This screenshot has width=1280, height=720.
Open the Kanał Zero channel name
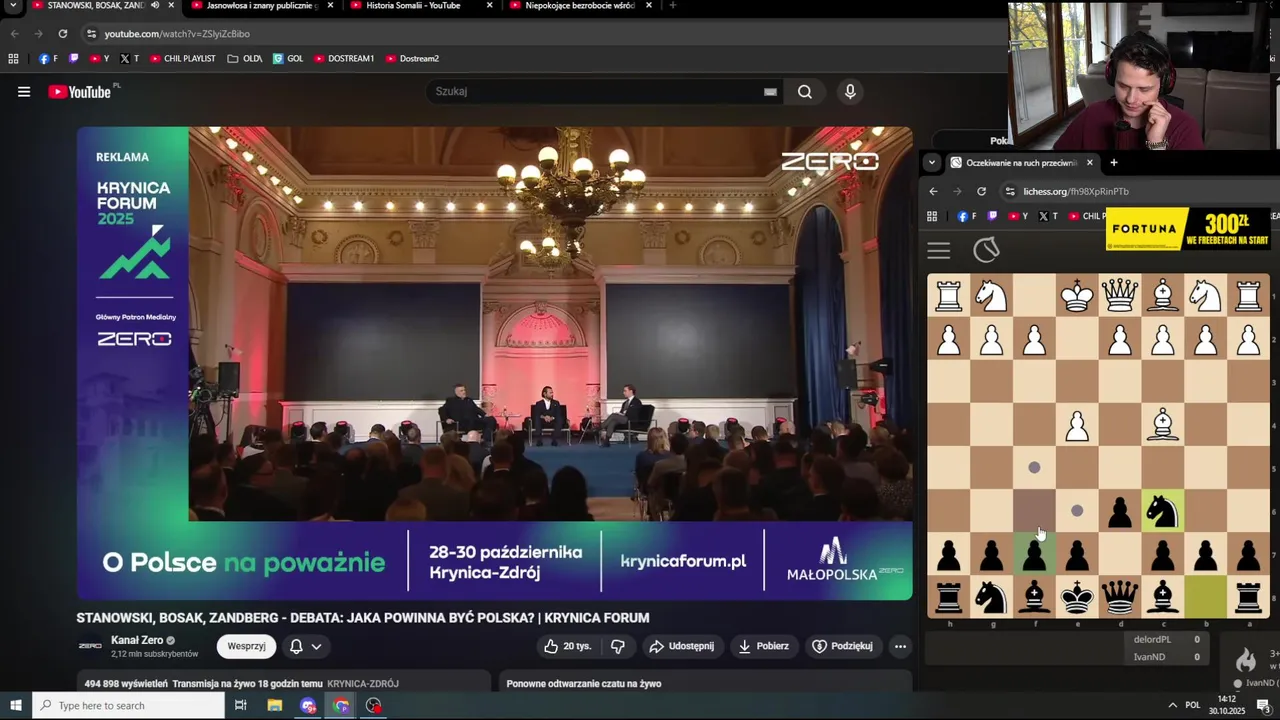[137, 640]
